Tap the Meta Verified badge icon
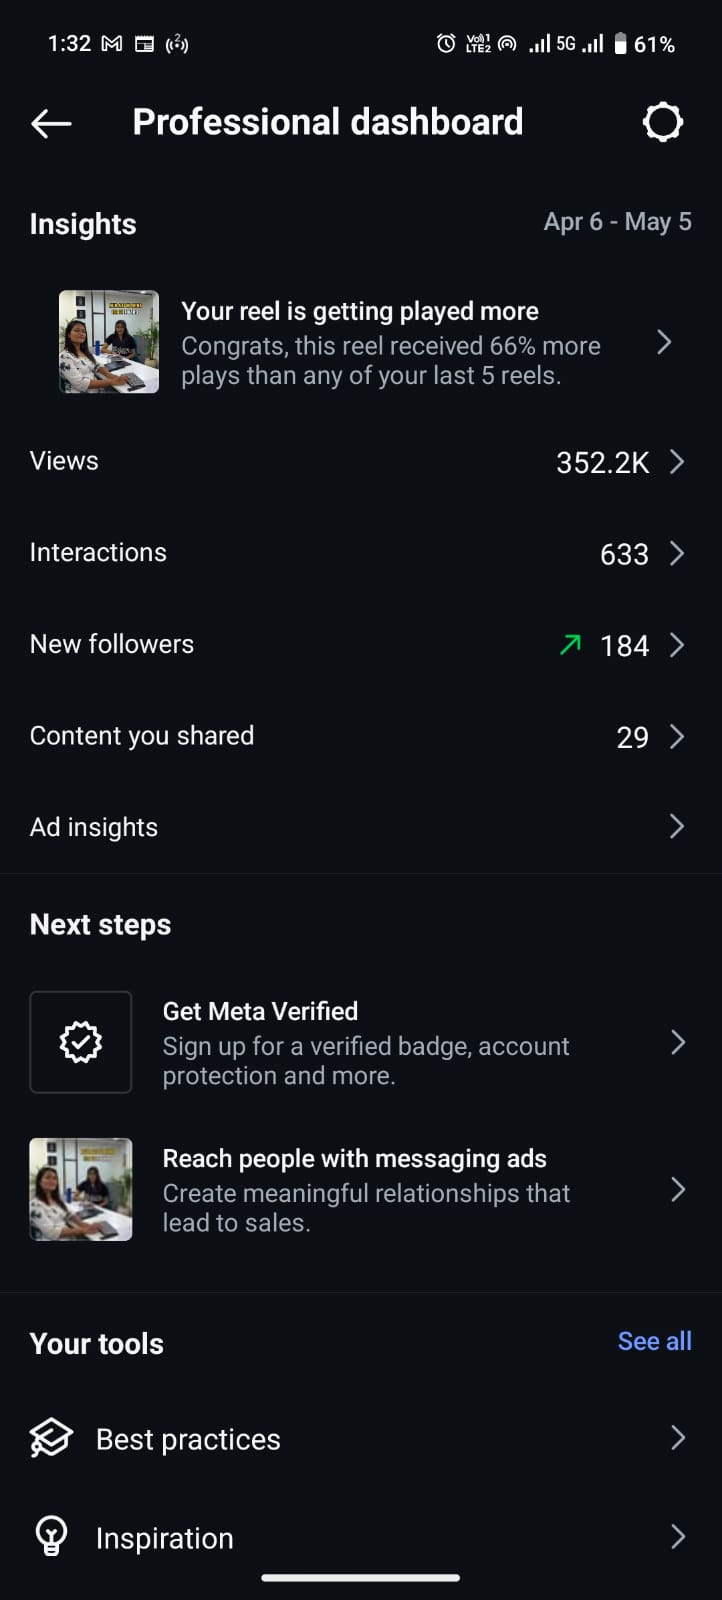Screen dimensions: 722x1600 pyautogui.click(x=81, y=1042)
